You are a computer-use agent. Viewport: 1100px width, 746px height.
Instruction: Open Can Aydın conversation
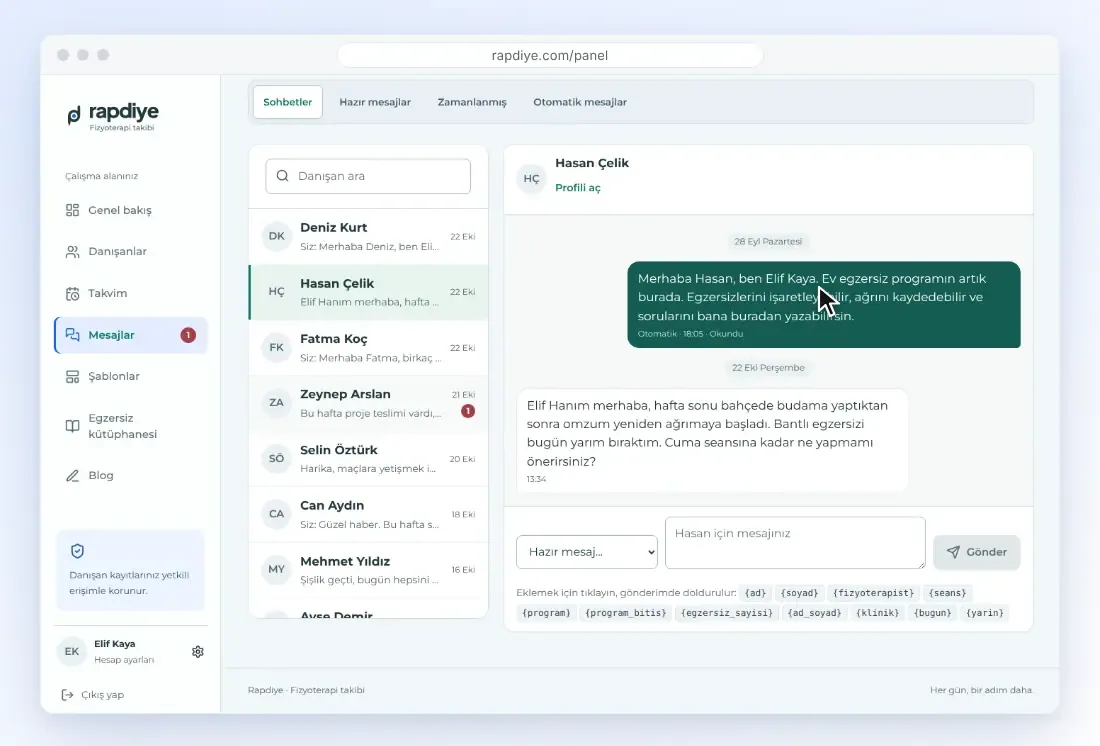(x=368, y=514)
